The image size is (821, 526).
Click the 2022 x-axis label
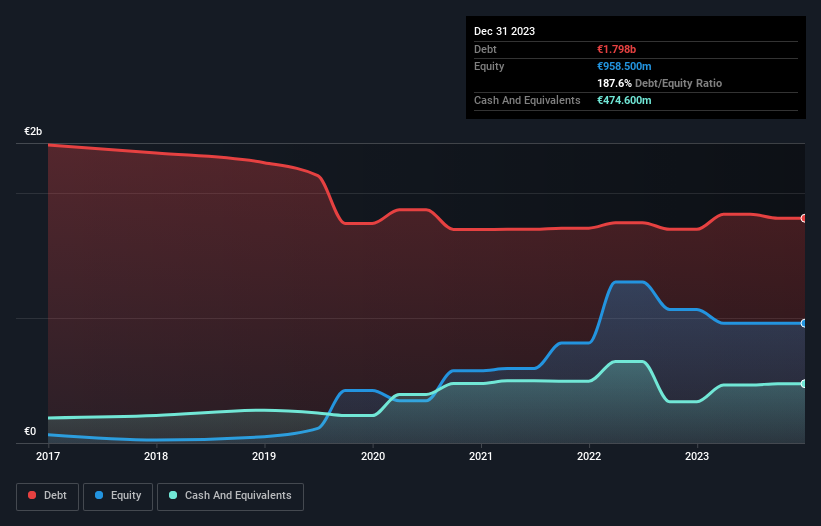coord(589,456)
